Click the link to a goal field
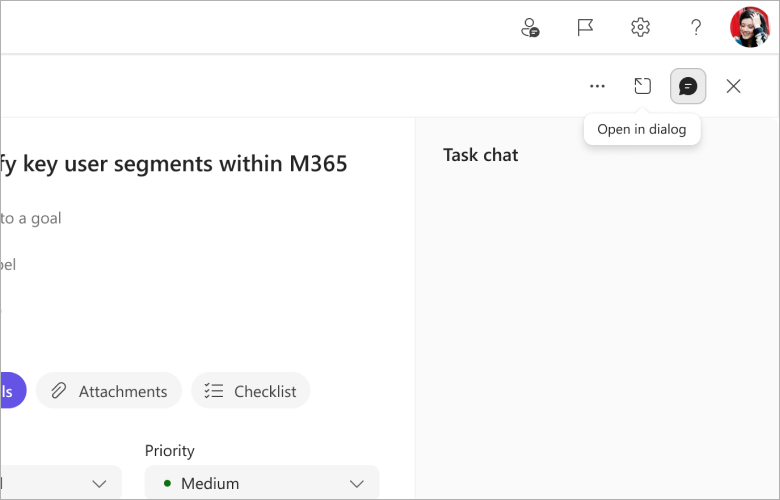This screenshot has width=780, height=500. point(31,218)
